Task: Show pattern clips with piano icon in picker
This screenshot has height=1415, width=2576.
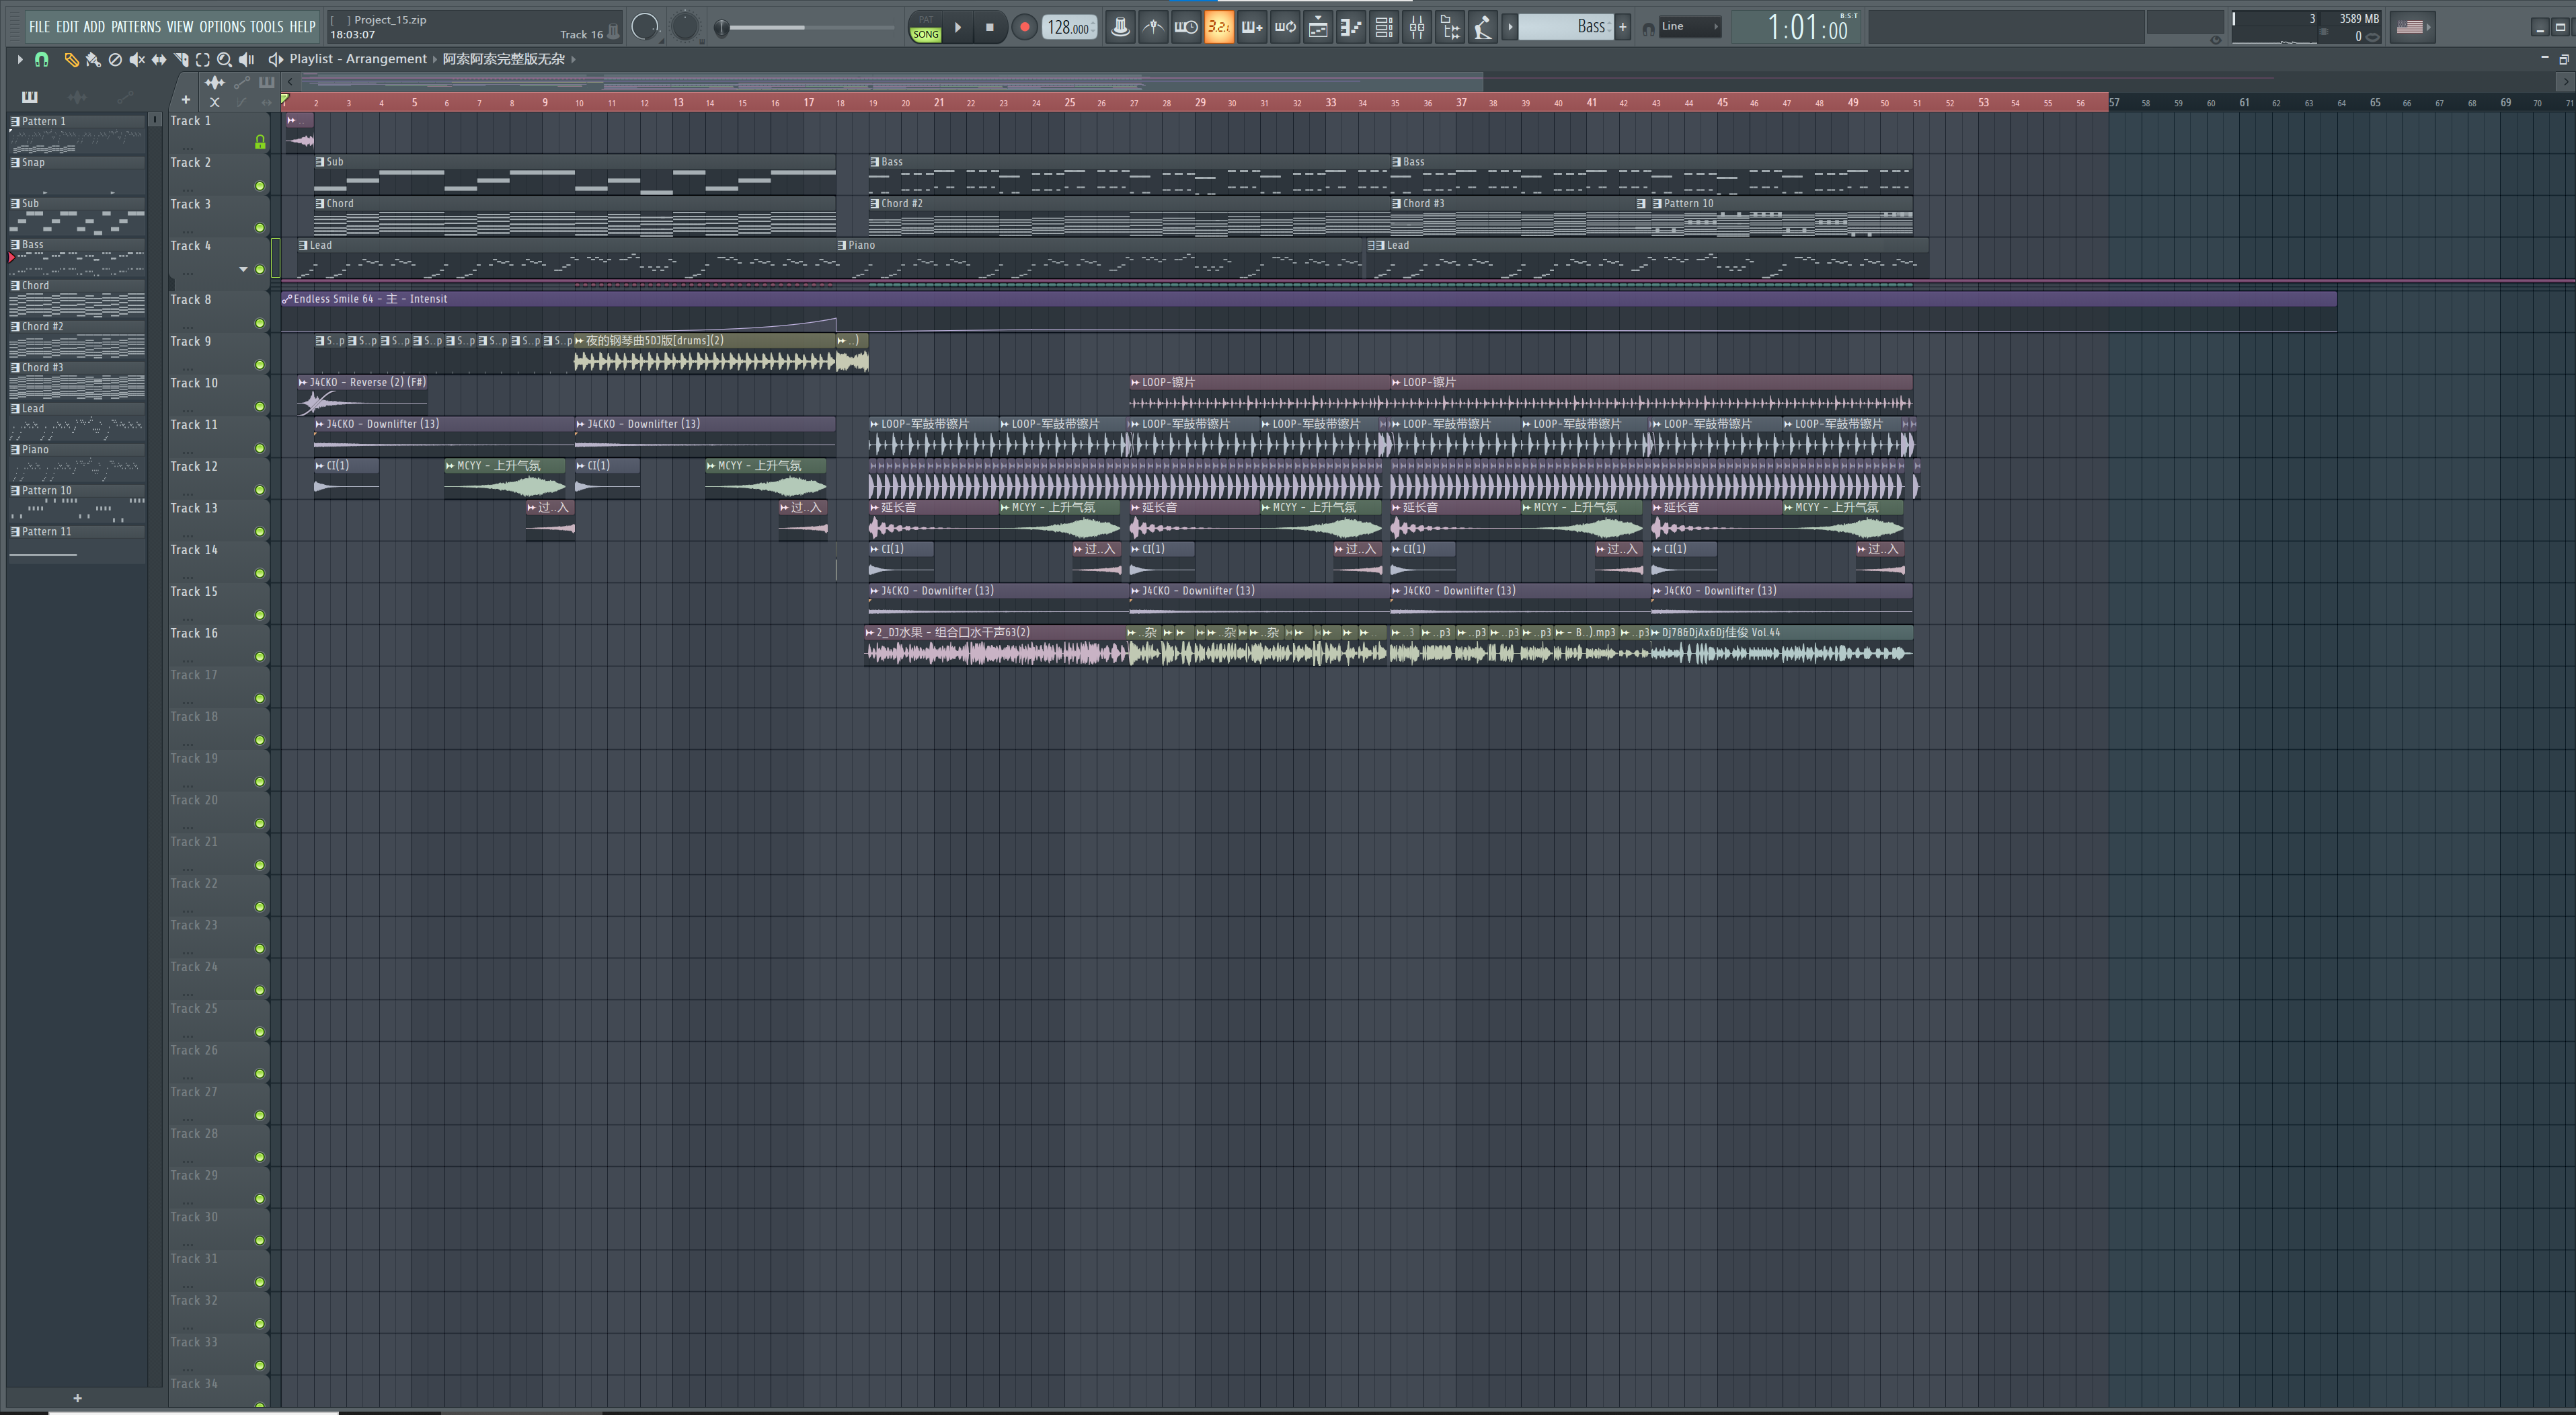Action: point(30,97)
